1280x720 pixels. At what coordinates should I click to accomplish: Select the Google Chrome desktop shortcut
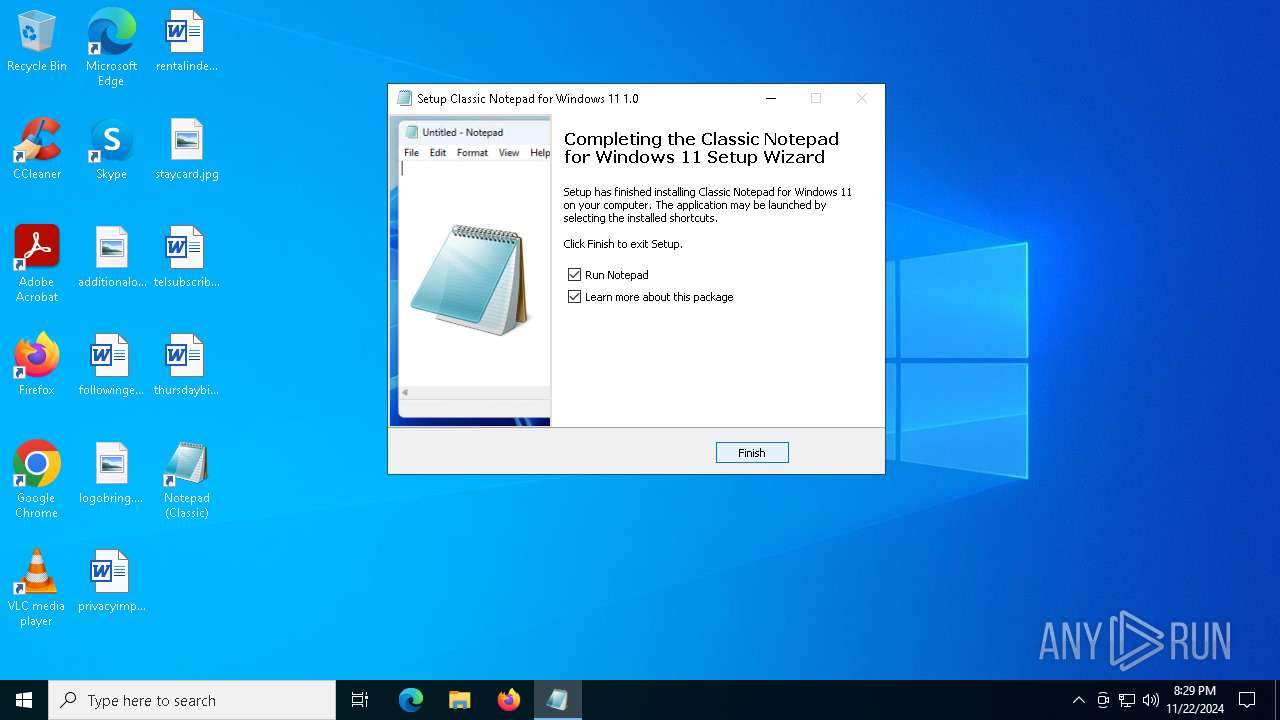pyautogui.click(x=37, y=480)
